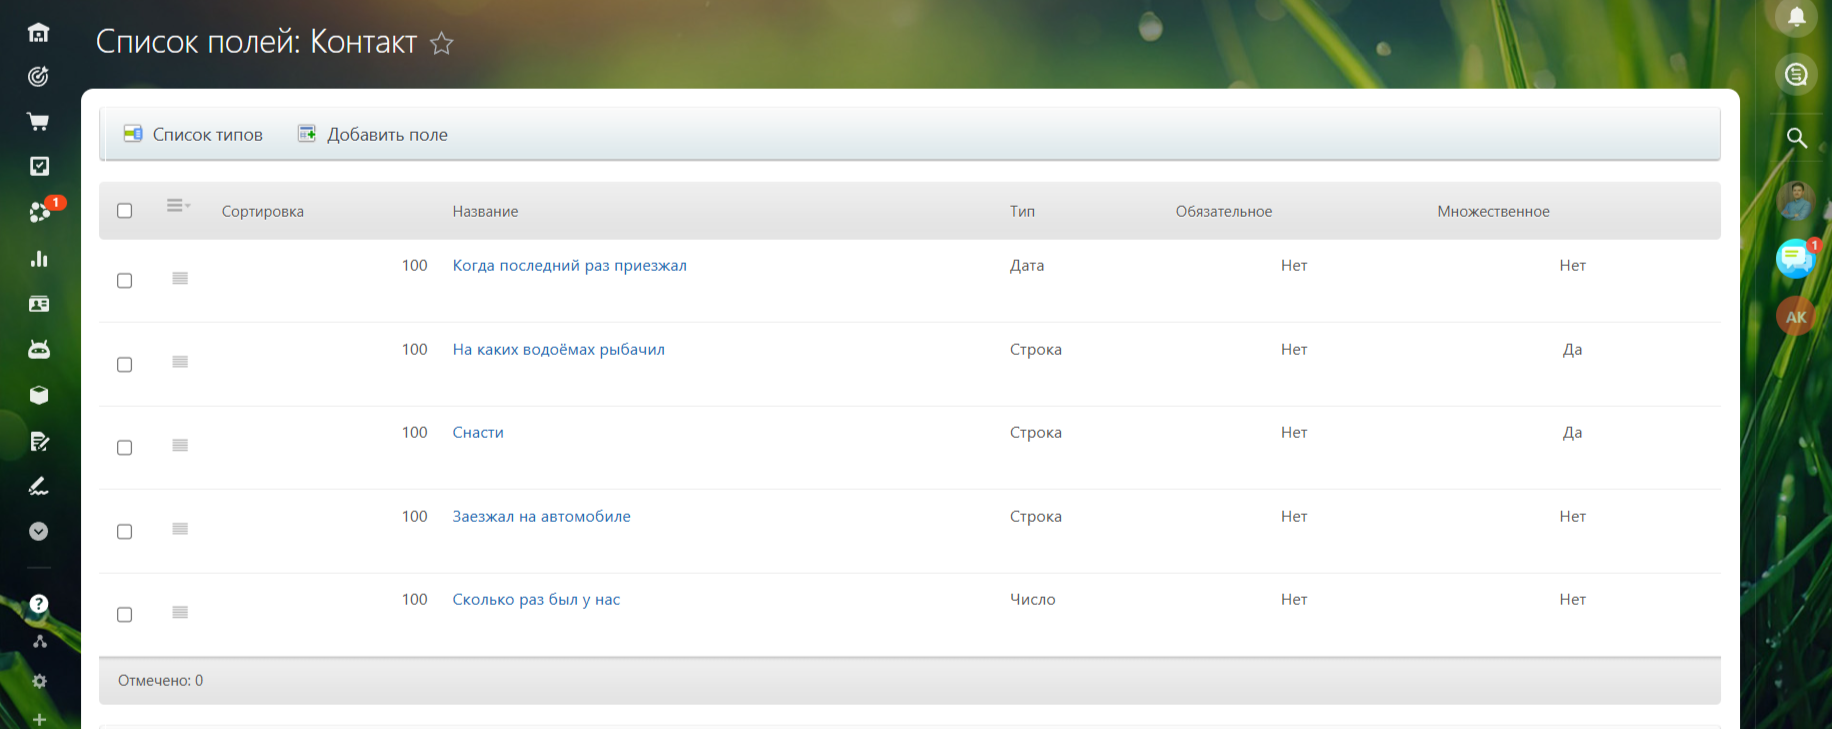The height and width of the screenshot is (729, 1832).
Task: Open the help question mark icon
Action: 39,604
